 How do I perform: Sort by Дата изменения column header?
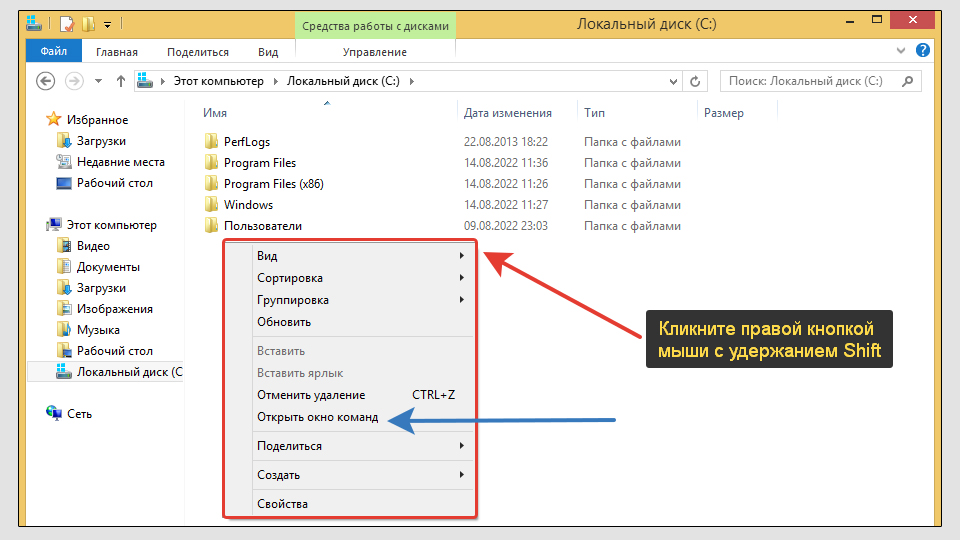[508, 113]
